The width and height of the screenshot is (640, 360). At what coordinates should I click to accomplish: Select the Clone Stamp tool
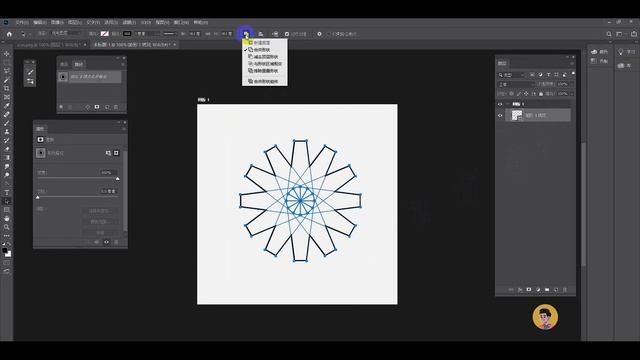[x=7, y=131]
